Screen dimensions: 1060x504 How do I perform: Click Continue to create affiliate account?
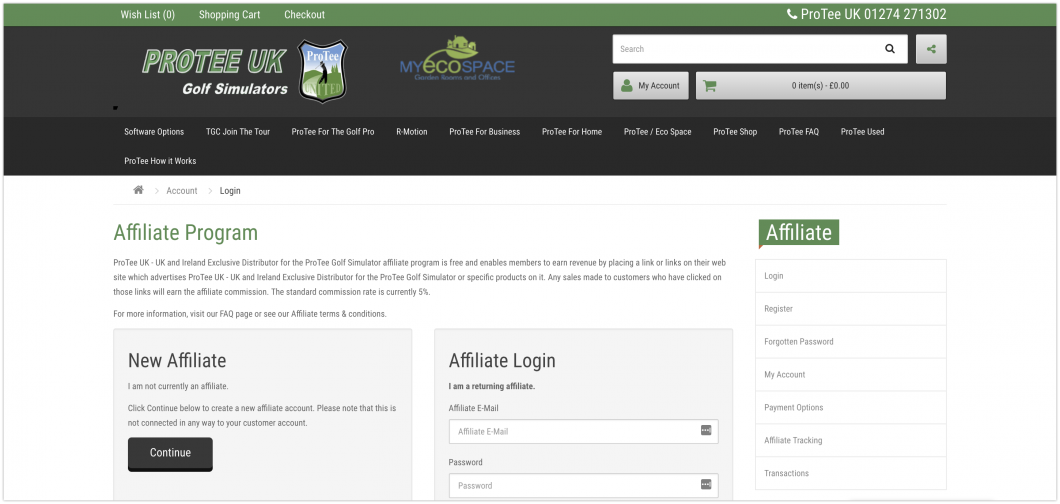click(170, 453)
